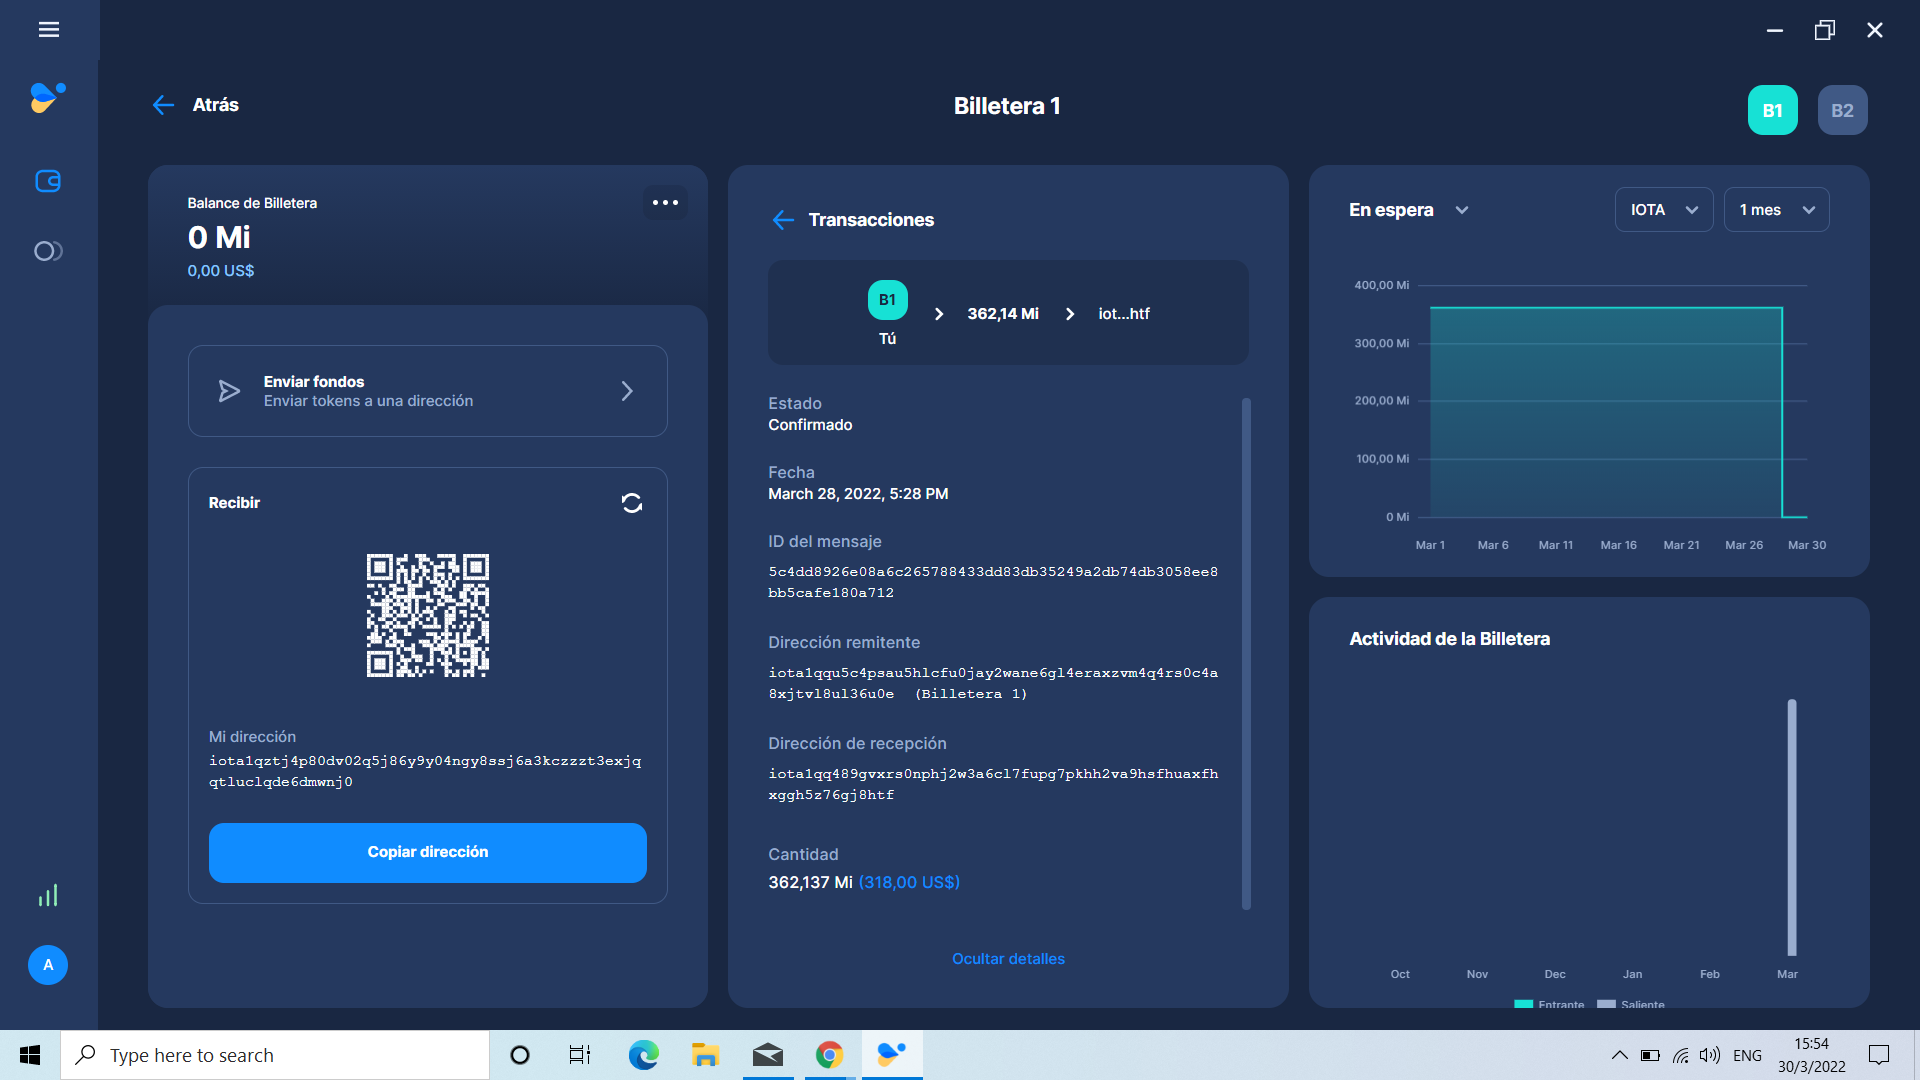Viewport: 1920px width, 1080px height.
Task: Open the IOTA currency dropdown
Action: [x=1663, y=210]
